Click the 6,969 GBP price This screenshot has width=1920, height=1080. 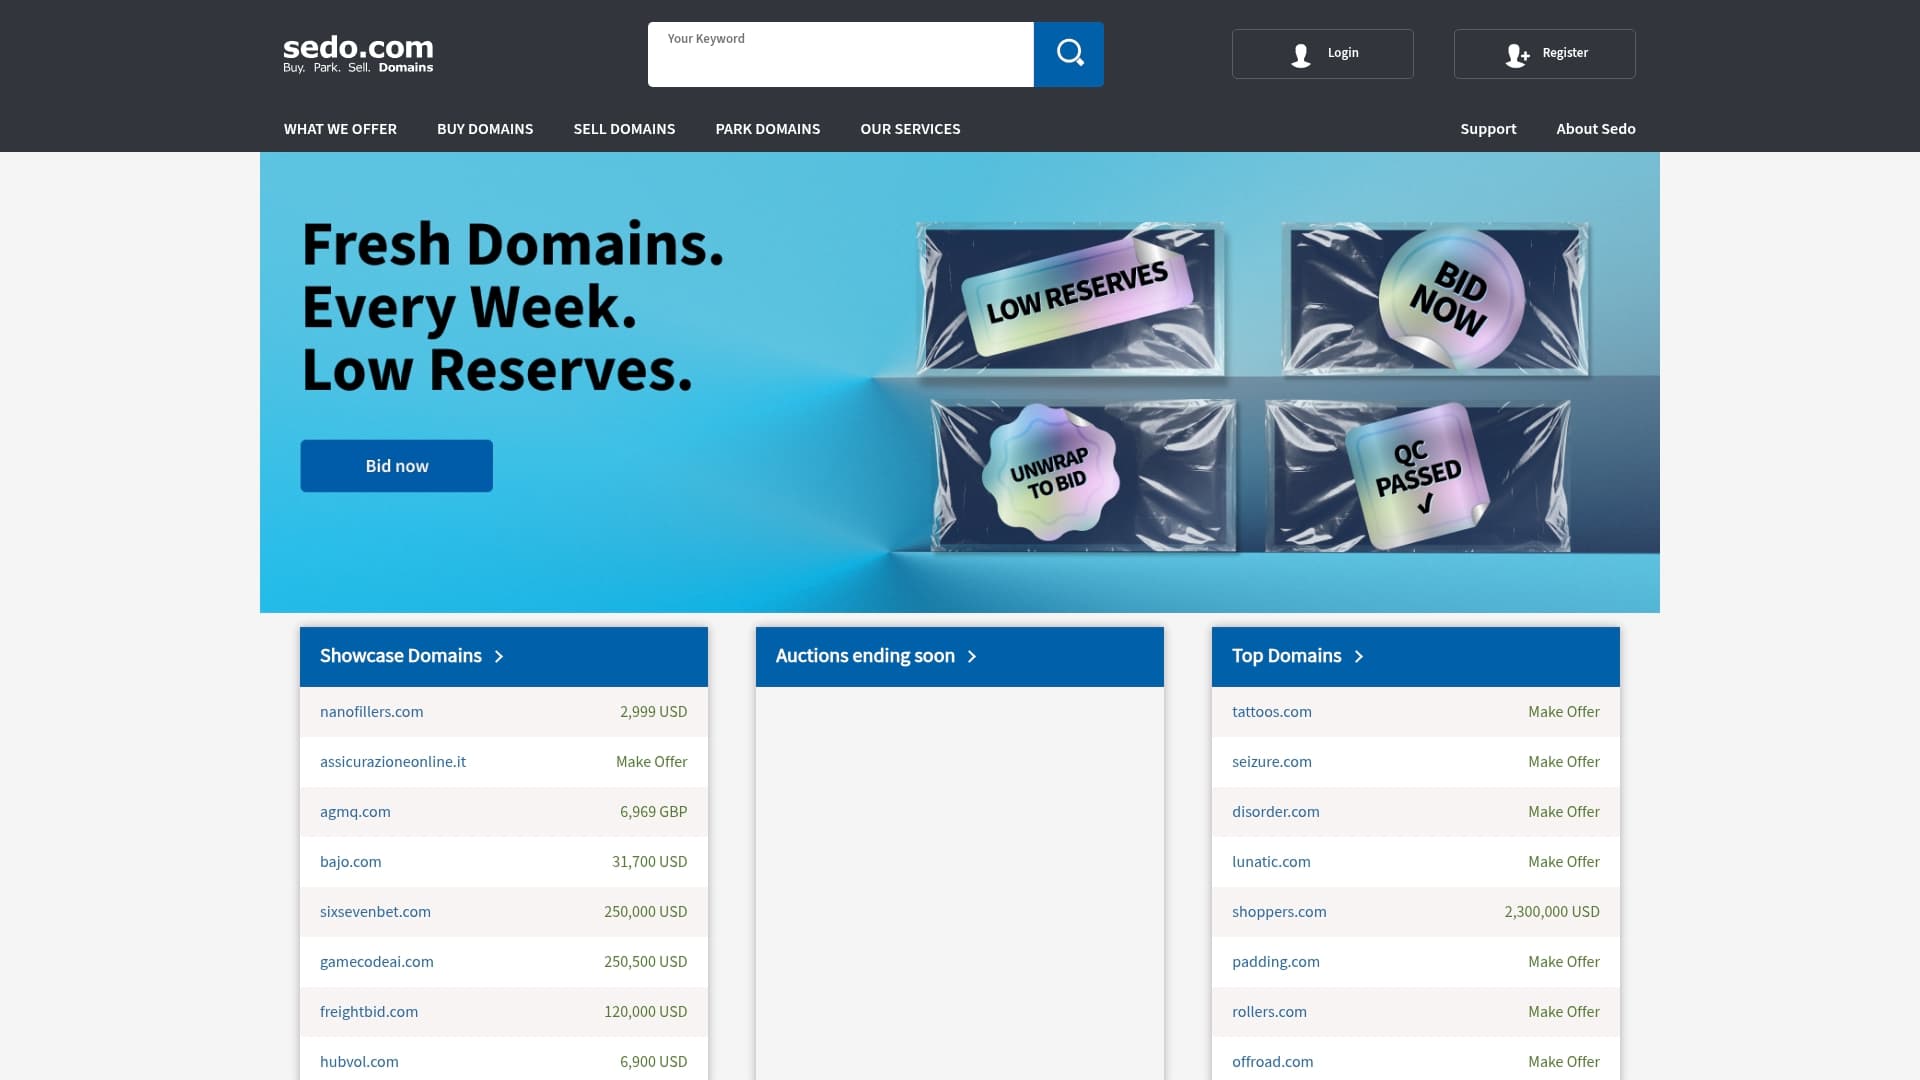(654, 812)
